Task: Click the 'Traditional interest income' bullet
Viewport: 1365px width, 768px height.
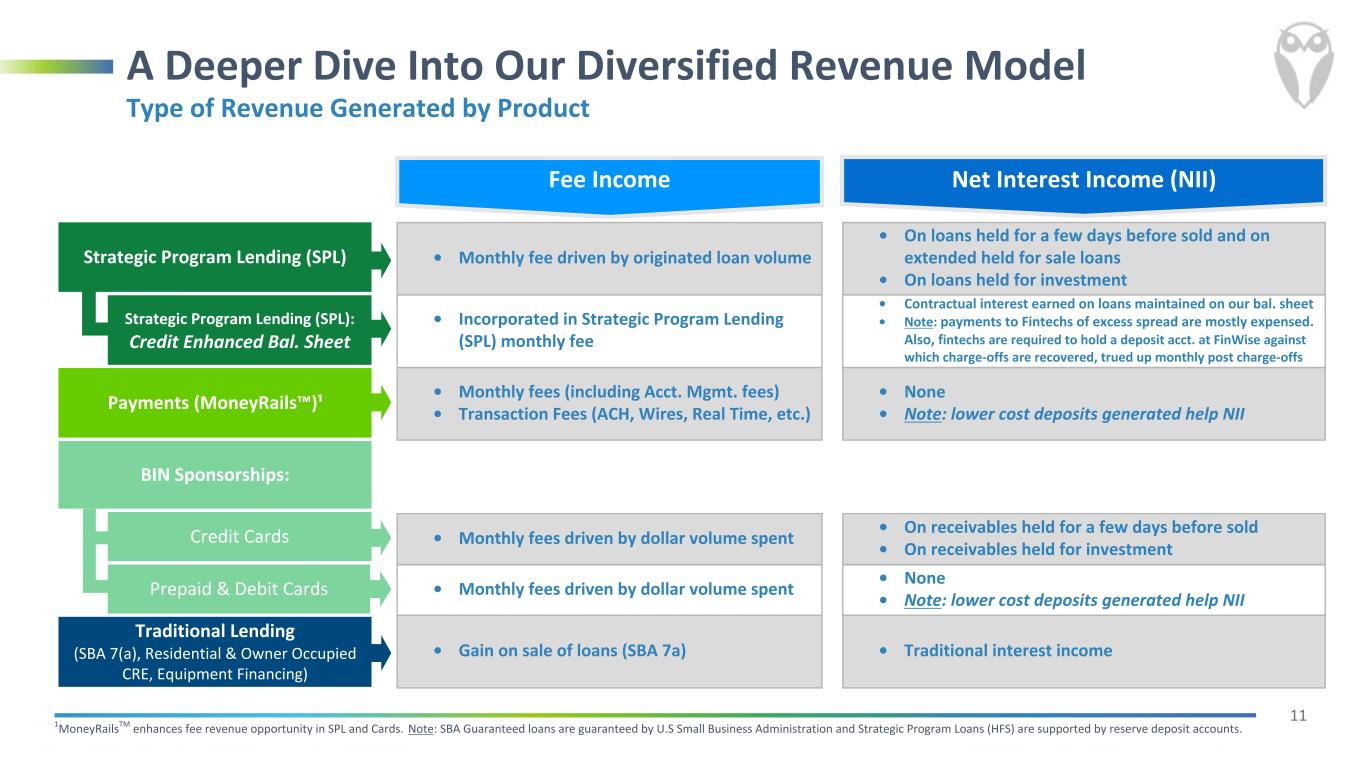Action: click(x=1007, y=651)
